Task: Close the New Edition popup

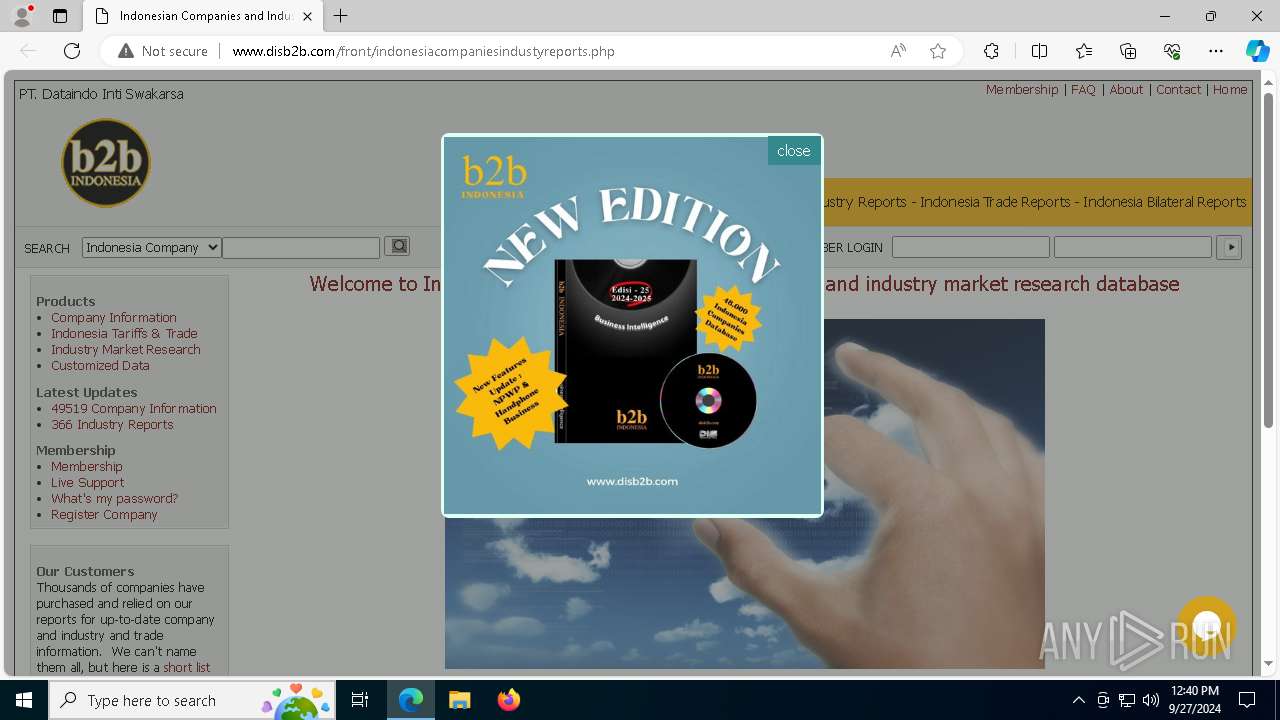Action: 793,151
